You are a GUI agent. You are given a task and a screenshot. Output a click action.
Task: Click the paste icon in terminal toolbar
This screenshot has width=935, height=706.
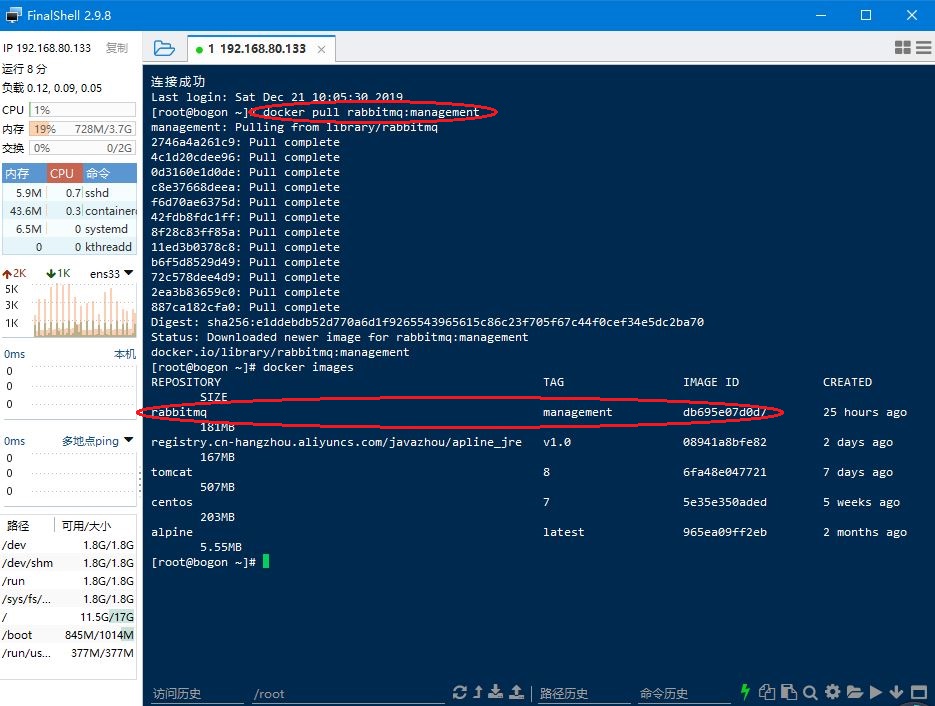coord(788,692)
